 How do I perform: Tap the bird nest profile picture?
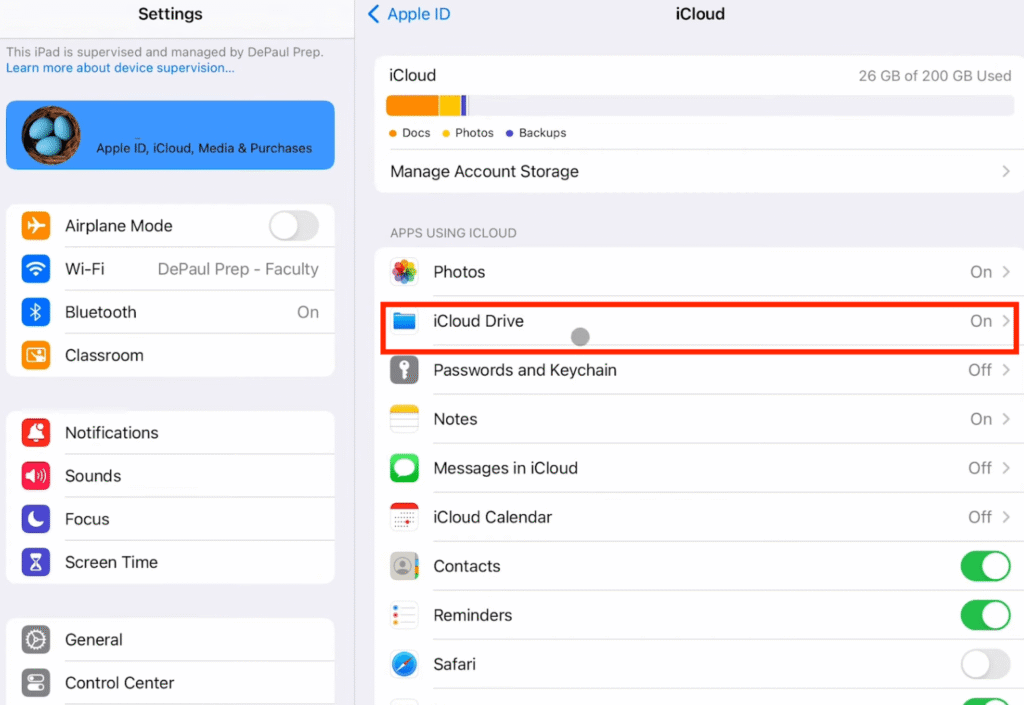(x=51, y=135)
